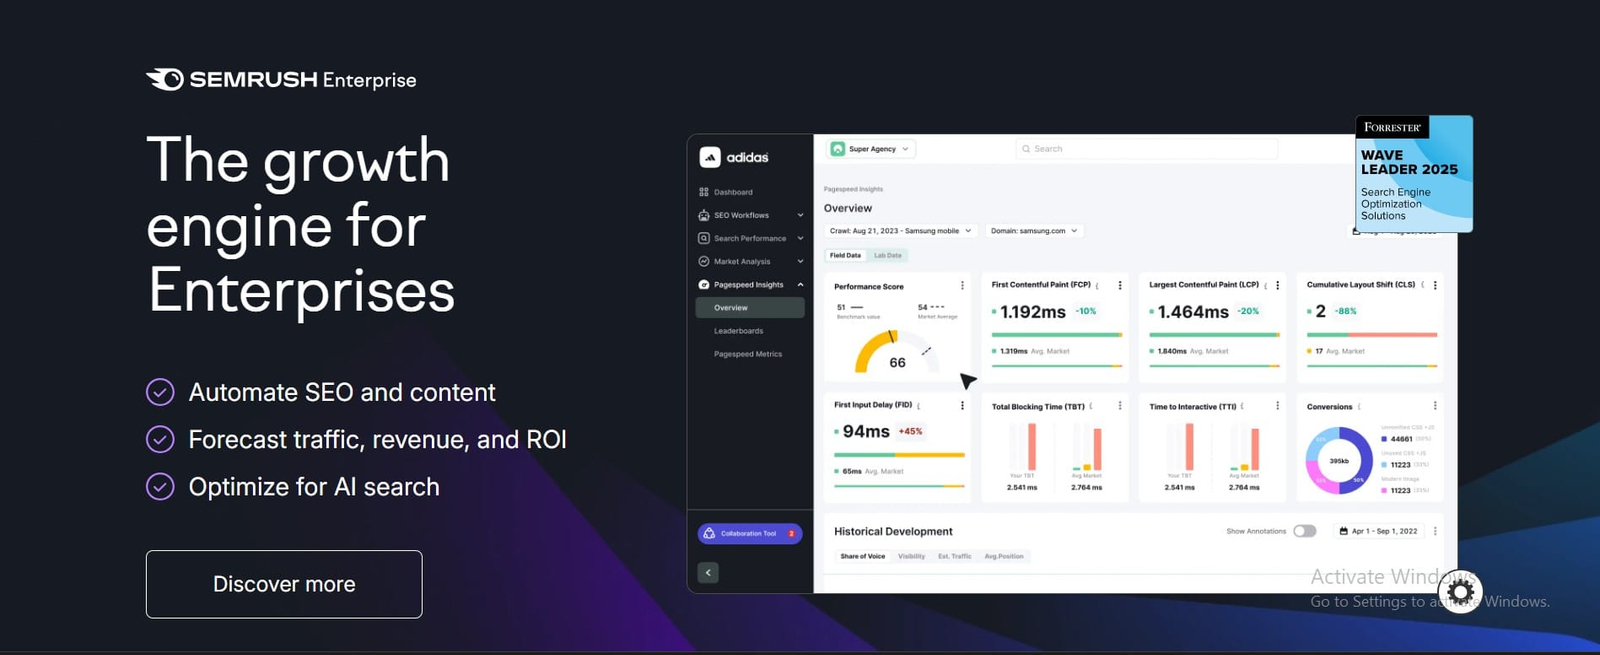Click the Conversions donut chart
Viewport: 1600px width, 655px height.
click(x=1339, y=461)
